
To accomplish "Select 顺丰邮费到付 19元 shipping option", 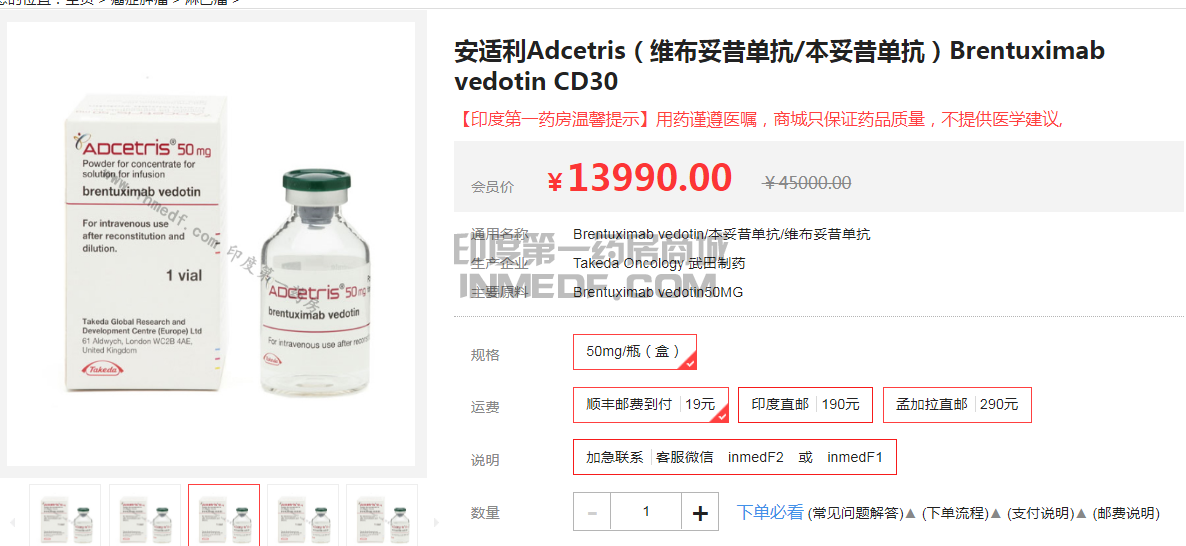I will click(650, 405).
